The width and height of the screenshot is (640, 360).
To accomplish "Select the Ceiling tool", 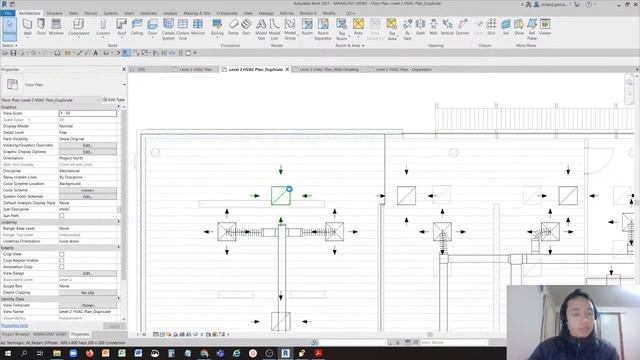I will pos(137,27).
